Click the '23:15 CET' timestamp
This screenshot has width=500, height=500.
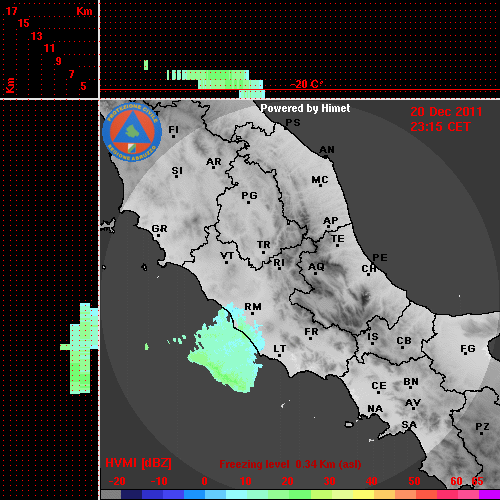click(440, 127)
